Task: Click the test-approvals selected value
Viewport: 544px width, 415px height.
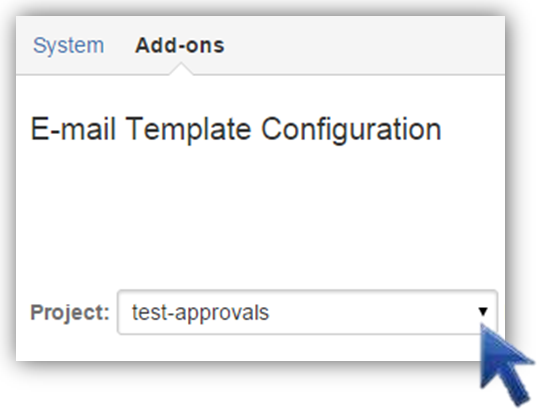Action: [x=201, y=313]
